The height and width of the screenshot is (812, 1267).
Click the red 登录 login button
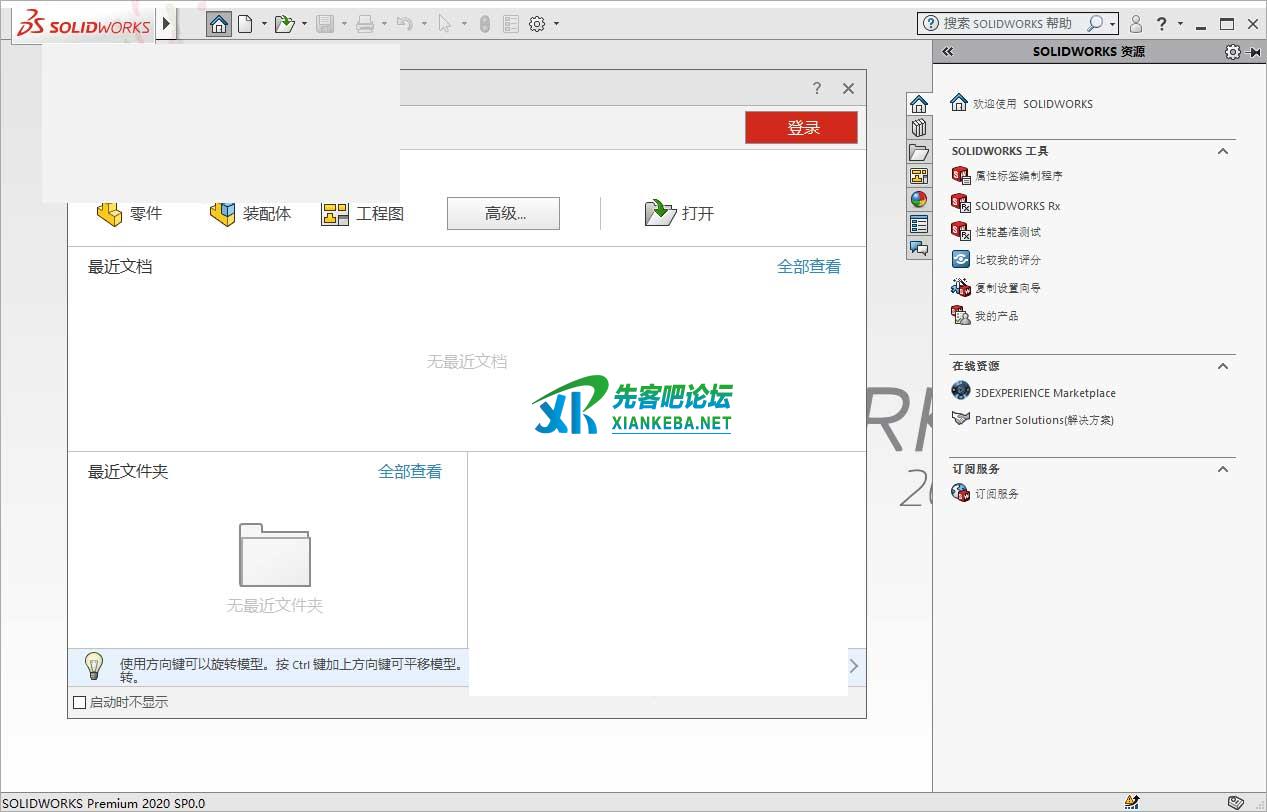801,128
